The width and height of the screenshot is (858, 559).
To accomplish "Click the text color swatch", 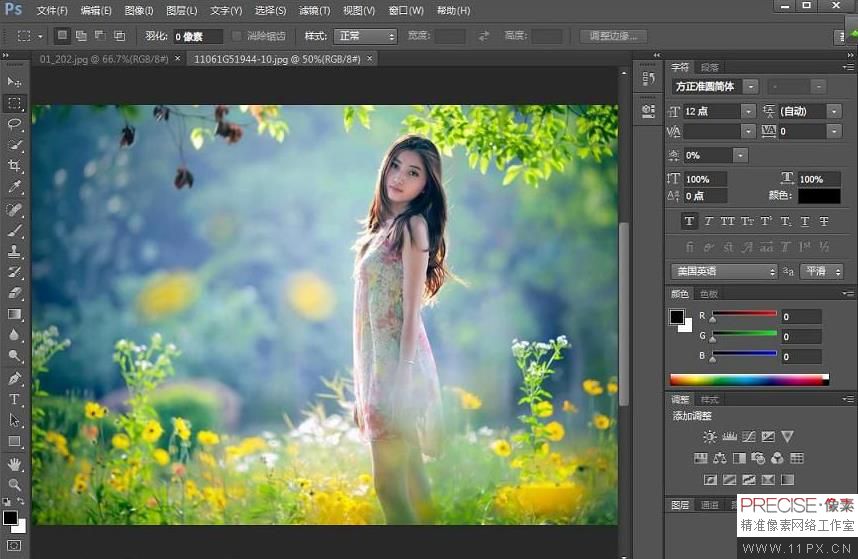I will pos(819,195).
